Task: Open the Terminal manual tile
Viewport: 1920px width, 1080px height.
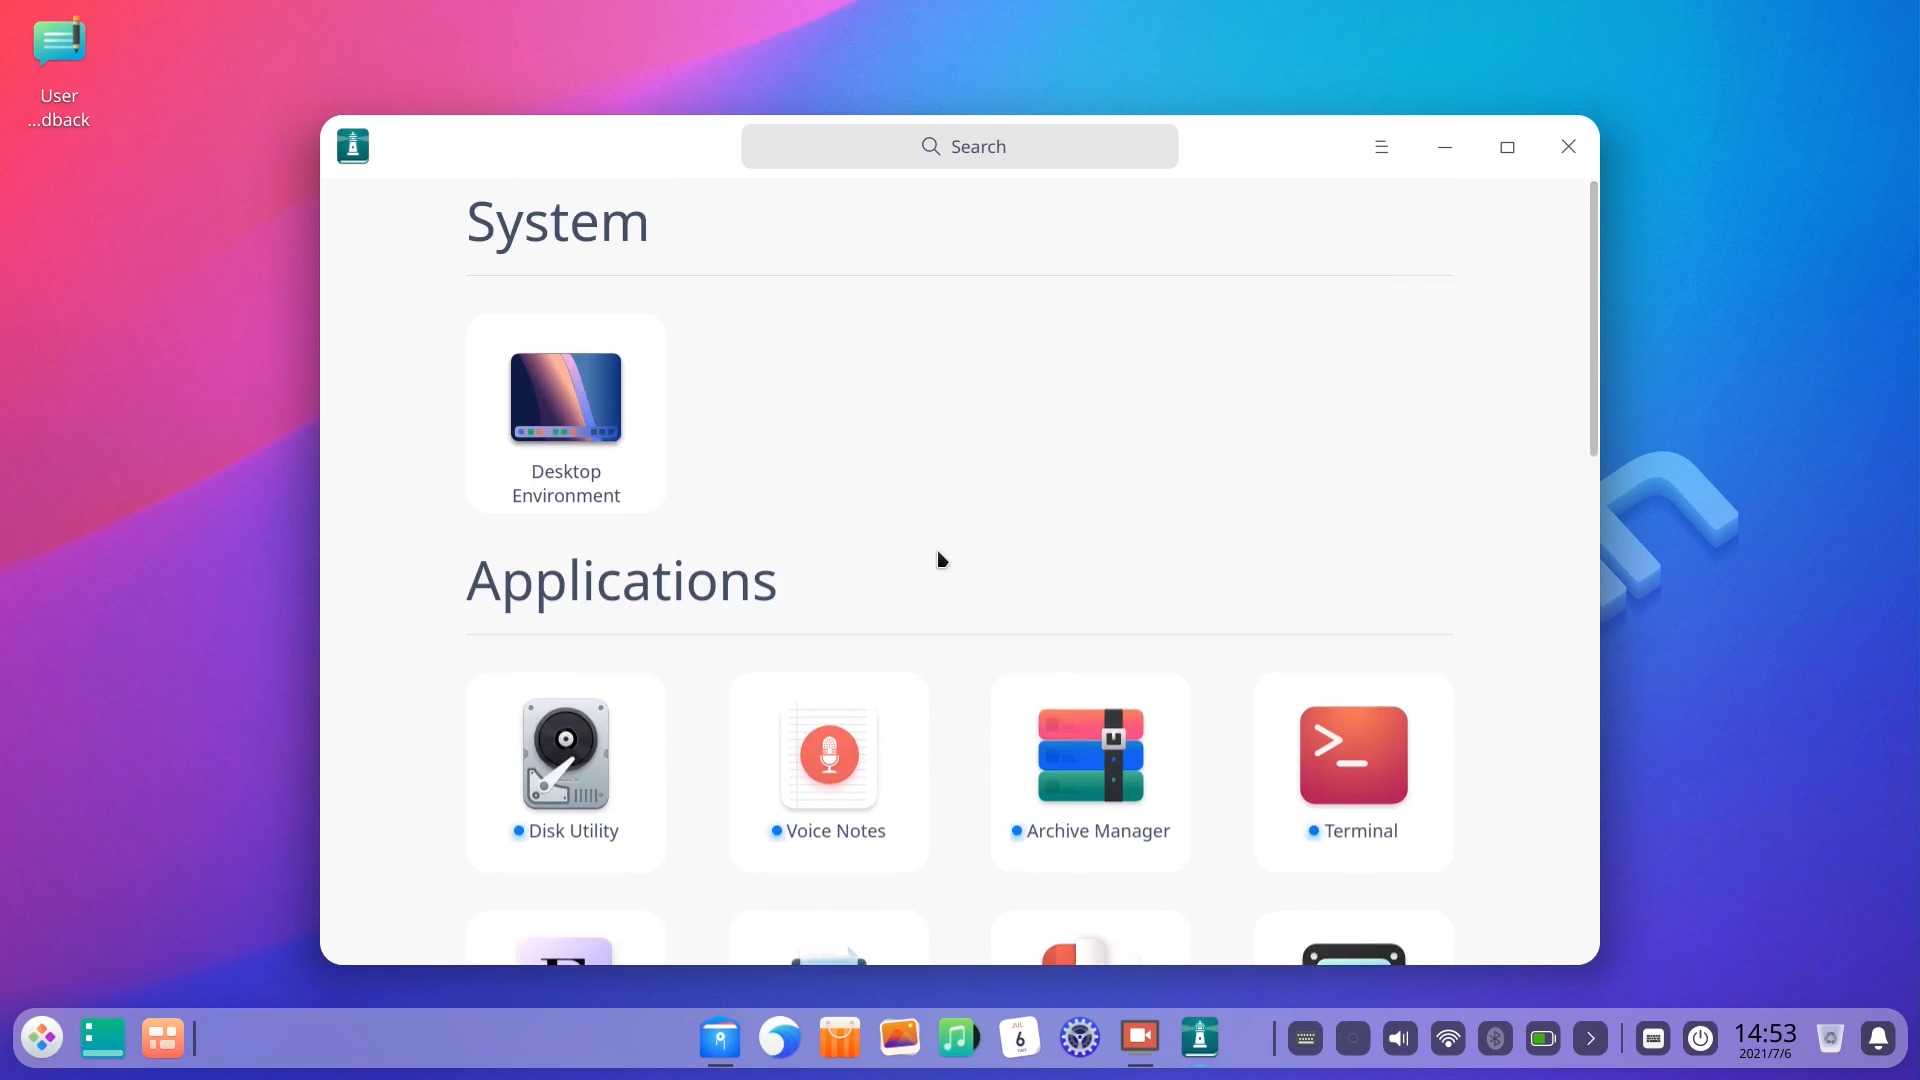Action: click(1353, 771)
